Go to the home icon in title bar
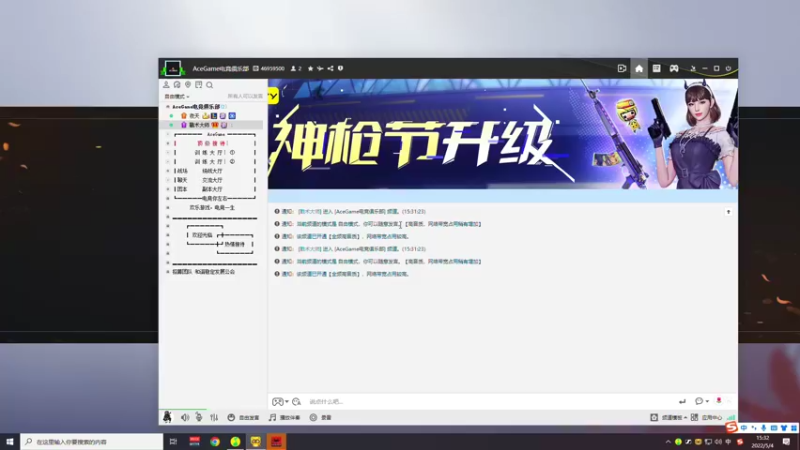 coord(639,68)
